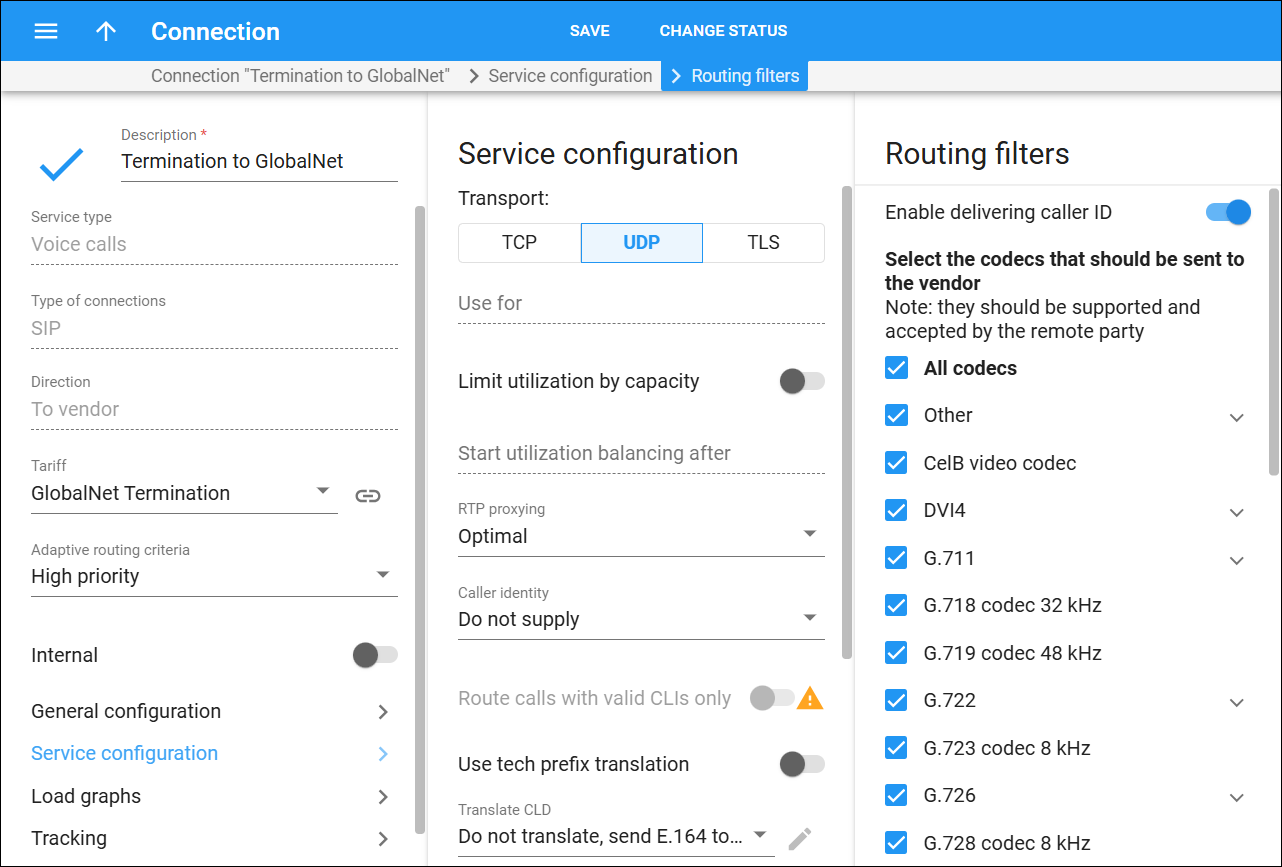
Task: Select the Routing filters breadcrumb
Action: (x=735, y=76)
